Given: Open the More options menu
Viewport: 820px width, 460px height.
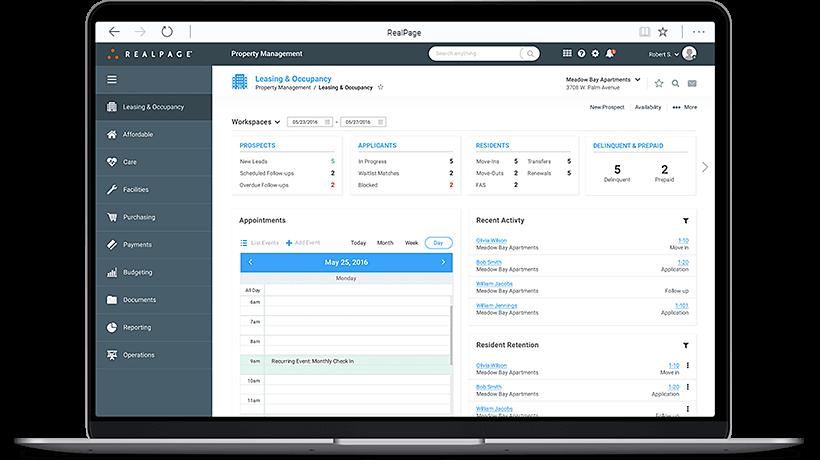Looking at the screenshot, I should (x=685, y=107).
